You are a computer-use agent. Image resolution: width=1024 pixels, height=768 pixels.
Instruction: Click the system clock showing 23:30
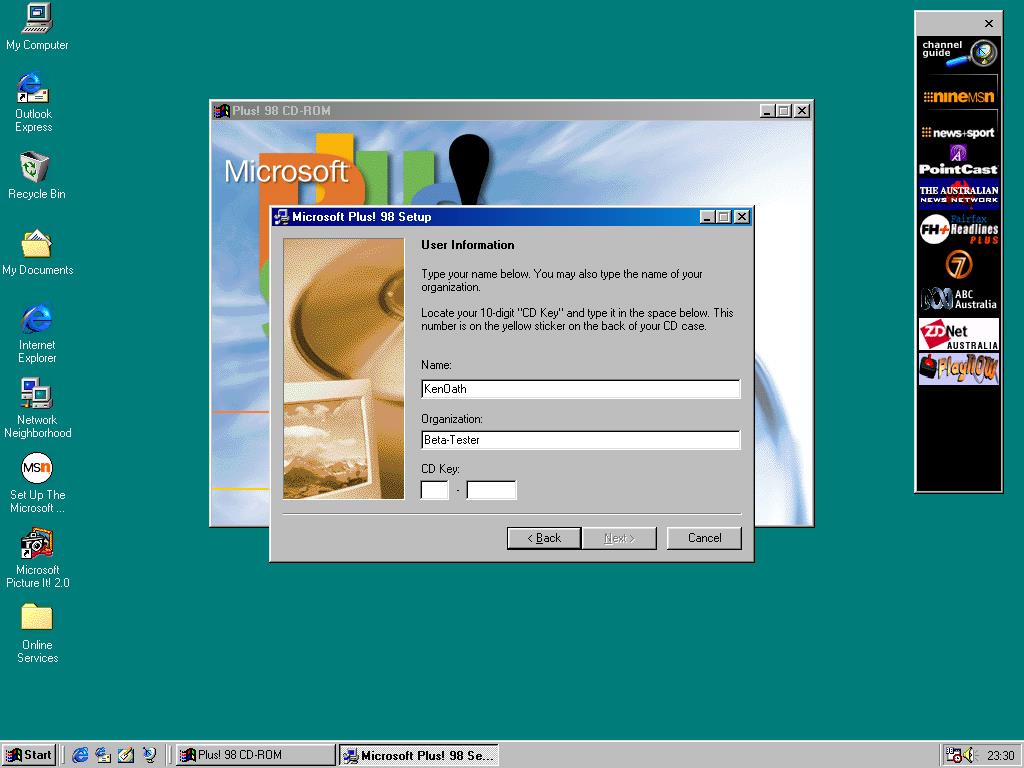click(x=1000, y=756)
